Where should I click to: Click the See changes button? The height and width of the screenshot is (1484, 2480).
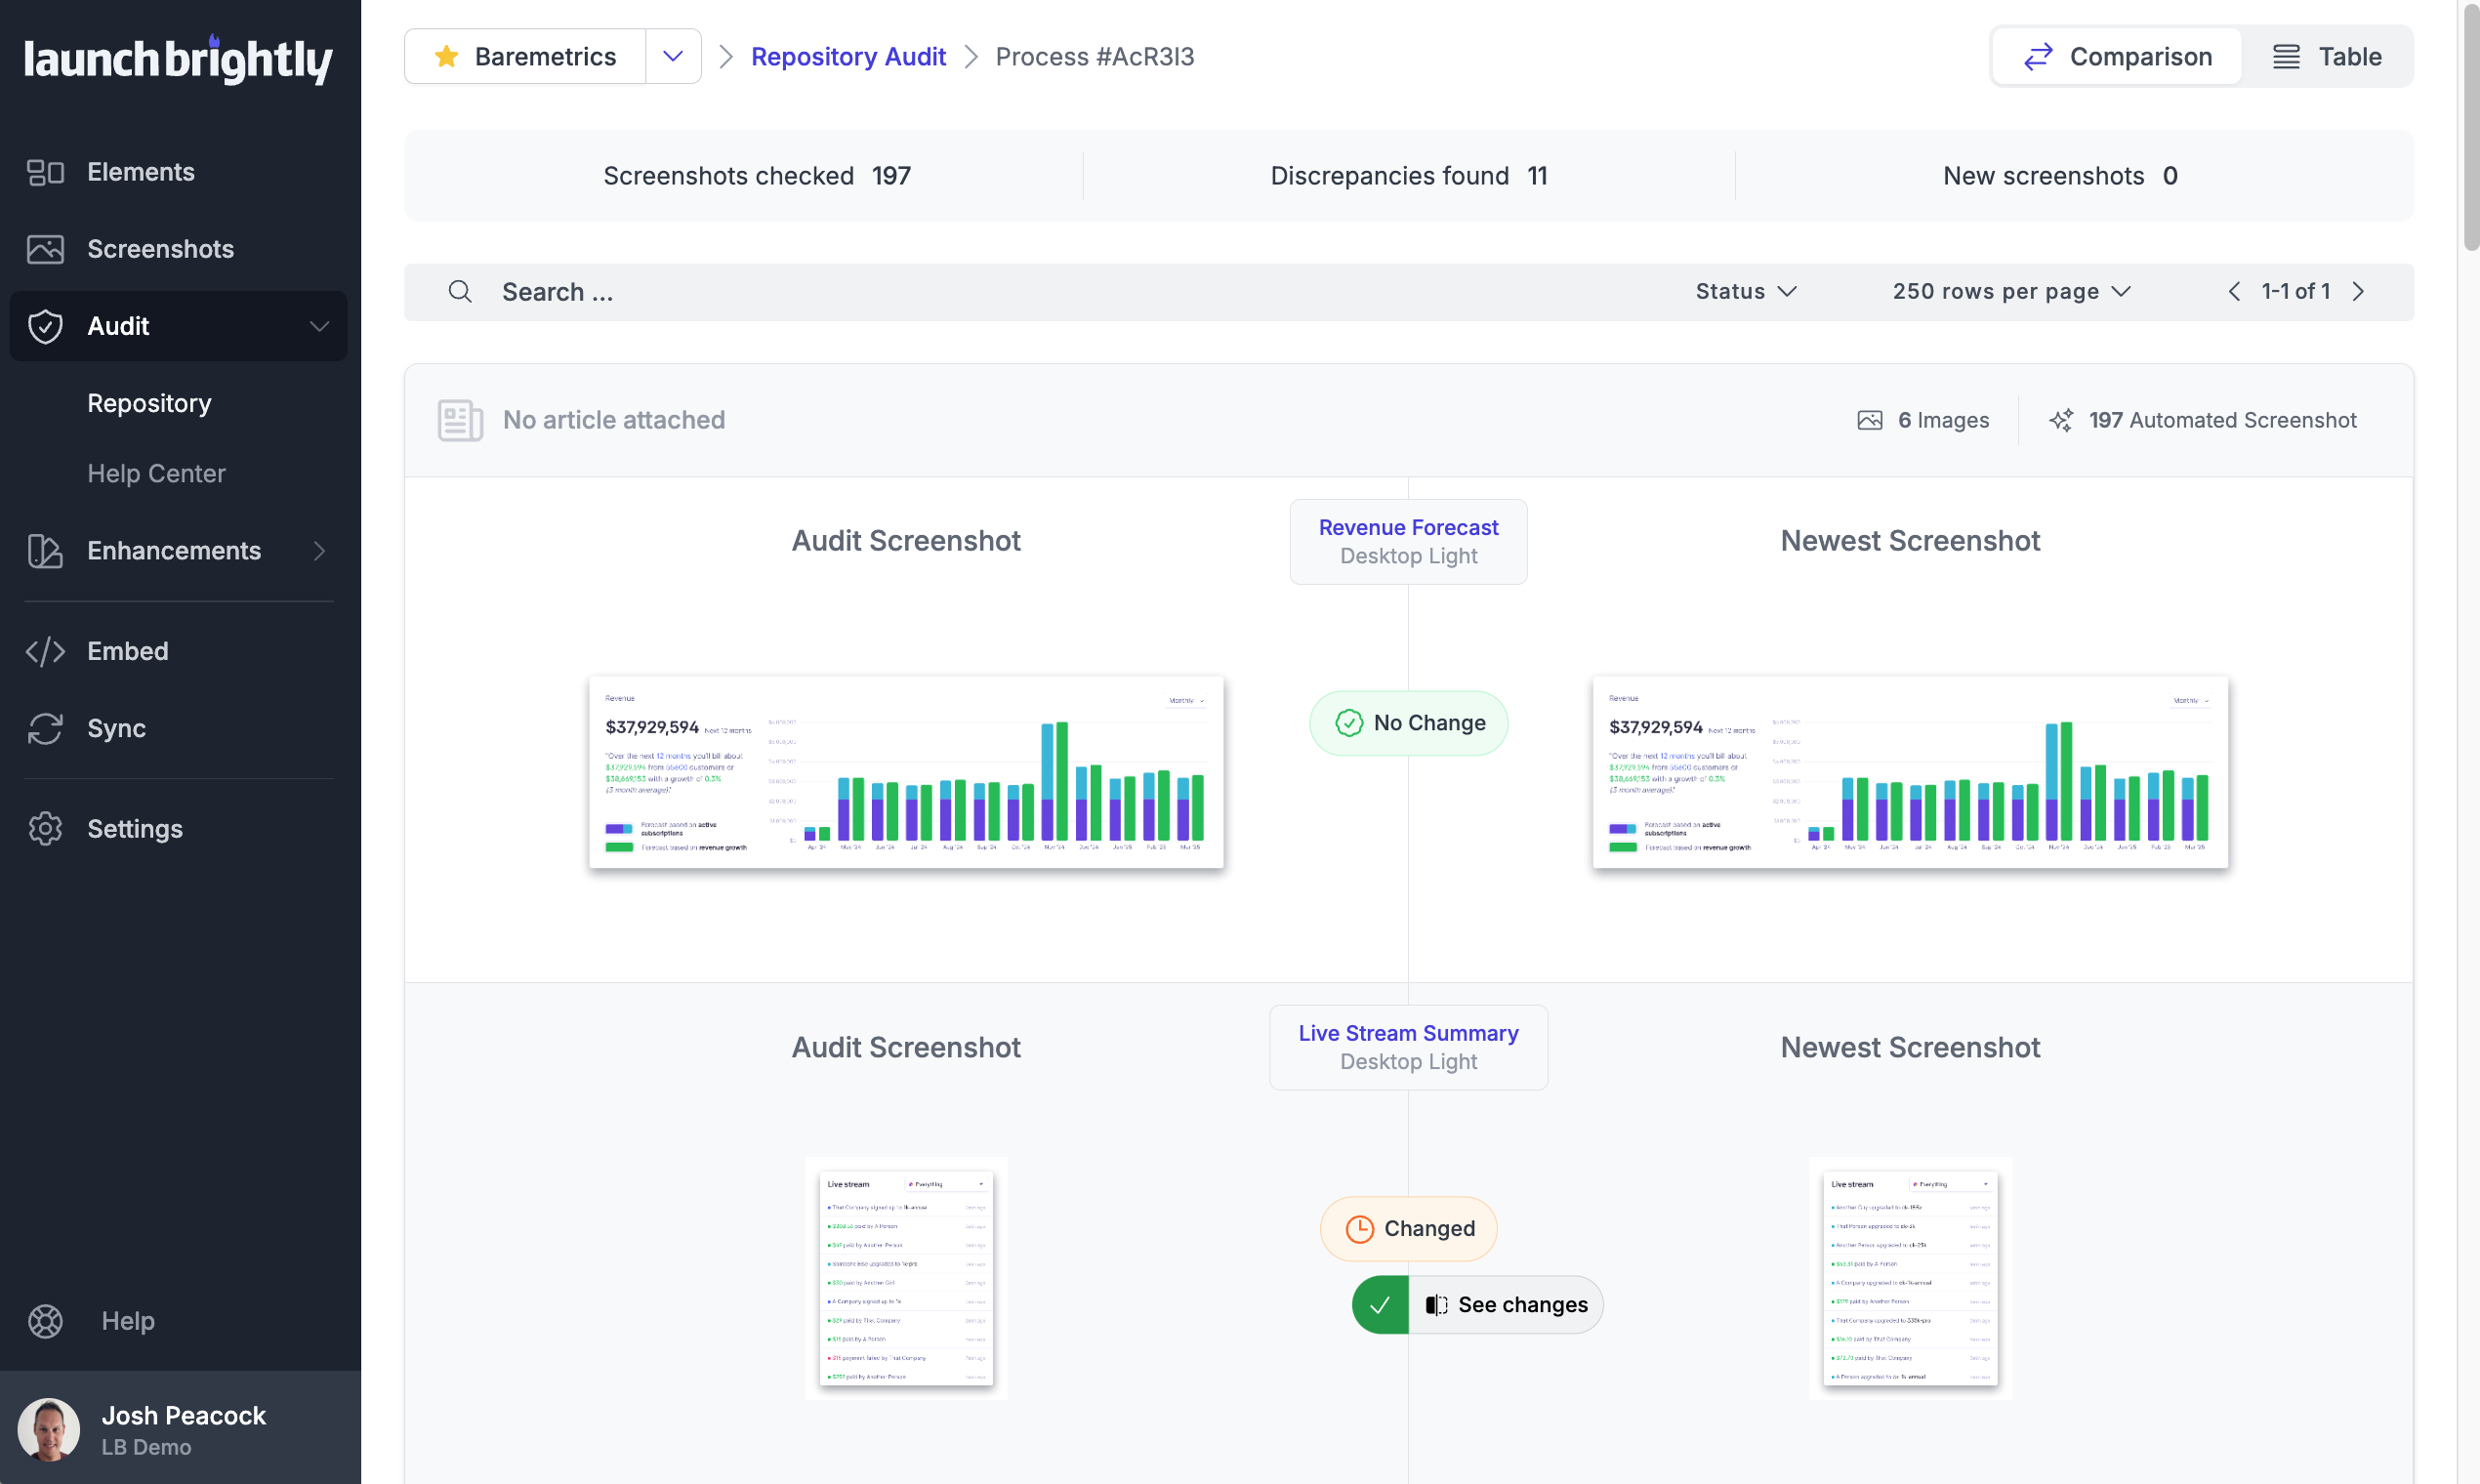(x=1506, y=1305)
